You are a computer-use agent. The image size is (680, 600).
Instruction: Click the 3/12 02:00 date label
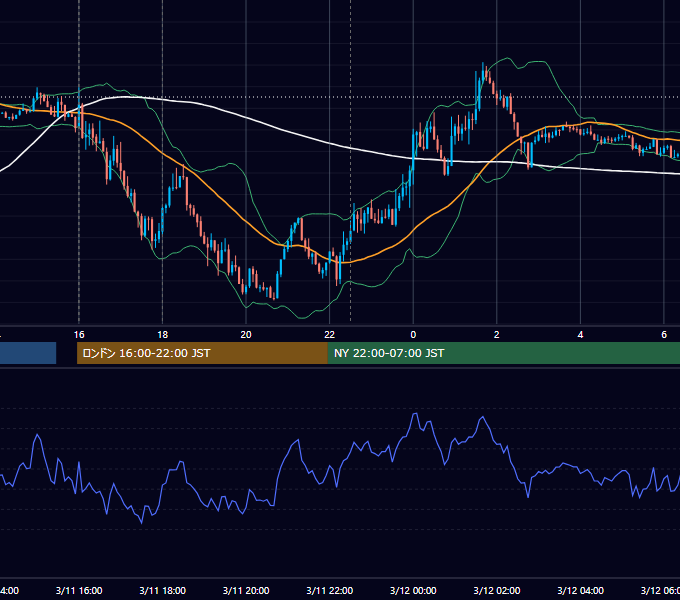(x=497, y=591)
